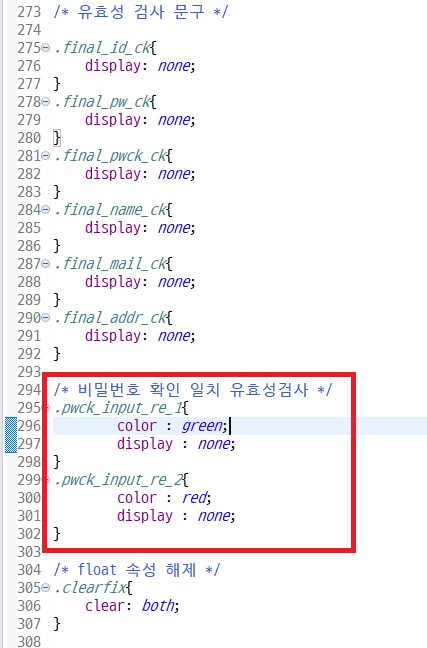Click the closing brace on line 280
This screenshot has height=648, width=427.
click(x=57, y=138)
